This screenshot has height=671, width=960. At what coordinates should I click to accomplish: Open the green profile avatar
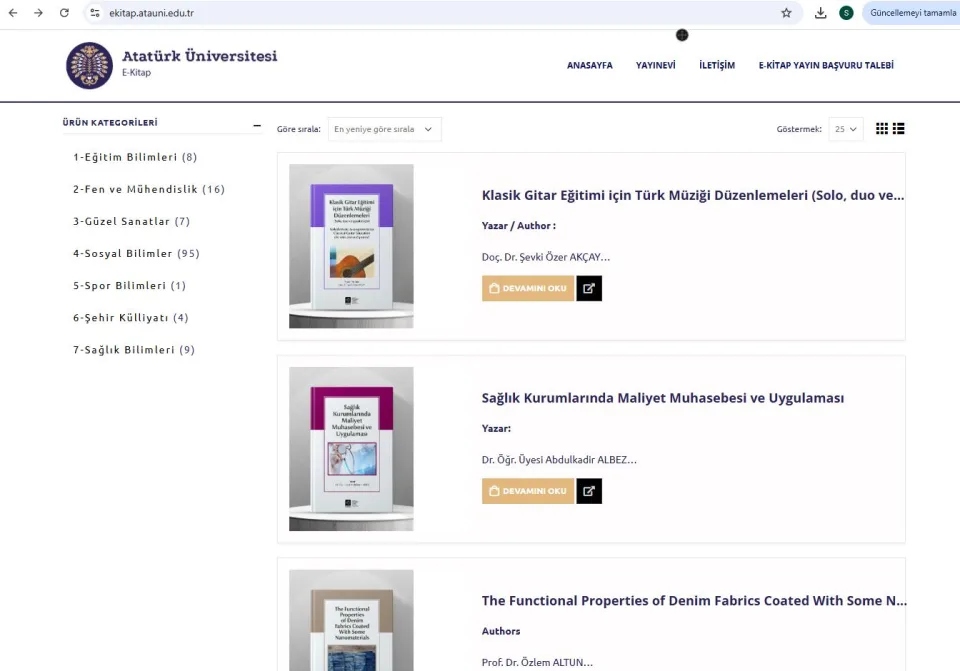[x=846, y=13]
